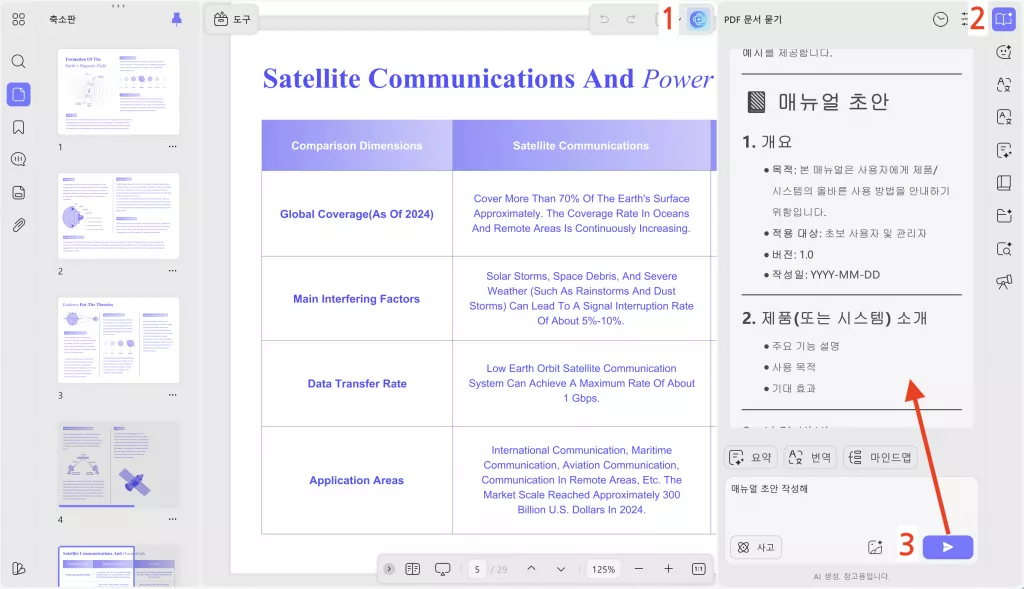Toggle the pin on the 축소판 panel

[176, 20]
